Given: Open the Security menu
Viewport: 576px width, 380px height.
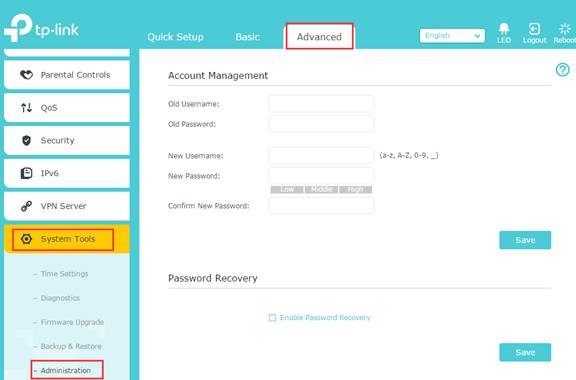Looking at the screenshot, I should pos(67,140).
